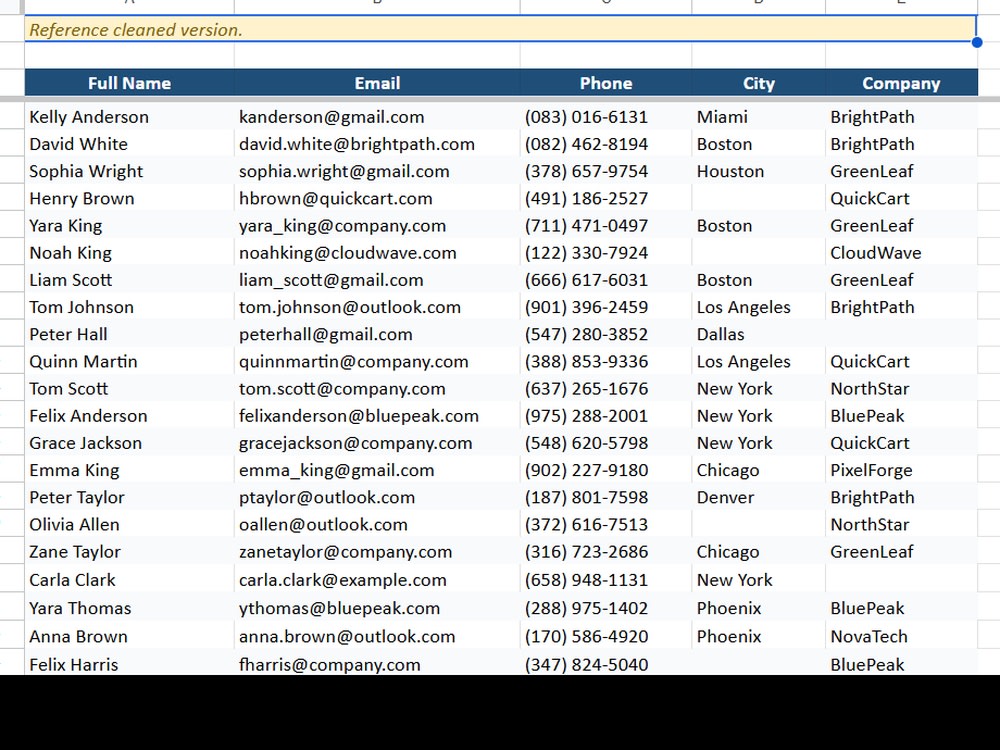Viewport: 1000px width, 750px height.
Task: Select the quinnmartin@company.com cell
Action: pyautogui.click(x=377, y=362)
